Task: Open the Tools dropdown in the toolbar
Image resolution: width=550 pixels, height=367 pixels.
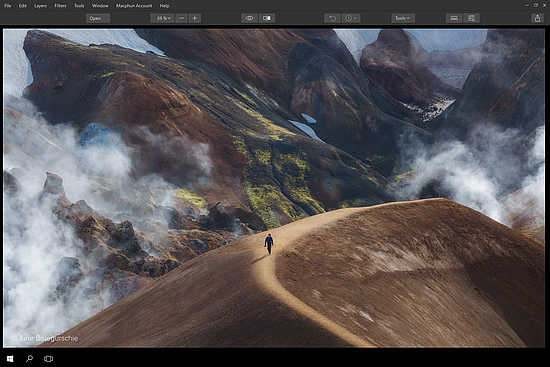Action: click(x=403, y=18)
